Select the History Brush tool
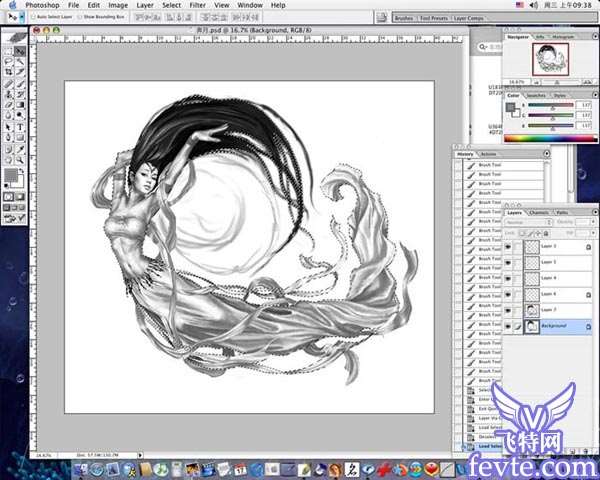 pos(20,95)
